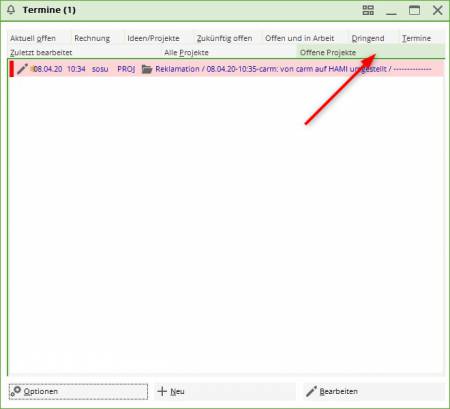This screenshot has width=450, height=409.
Task: Select the Offene Projekte tab
Action: tap(328, 52)
